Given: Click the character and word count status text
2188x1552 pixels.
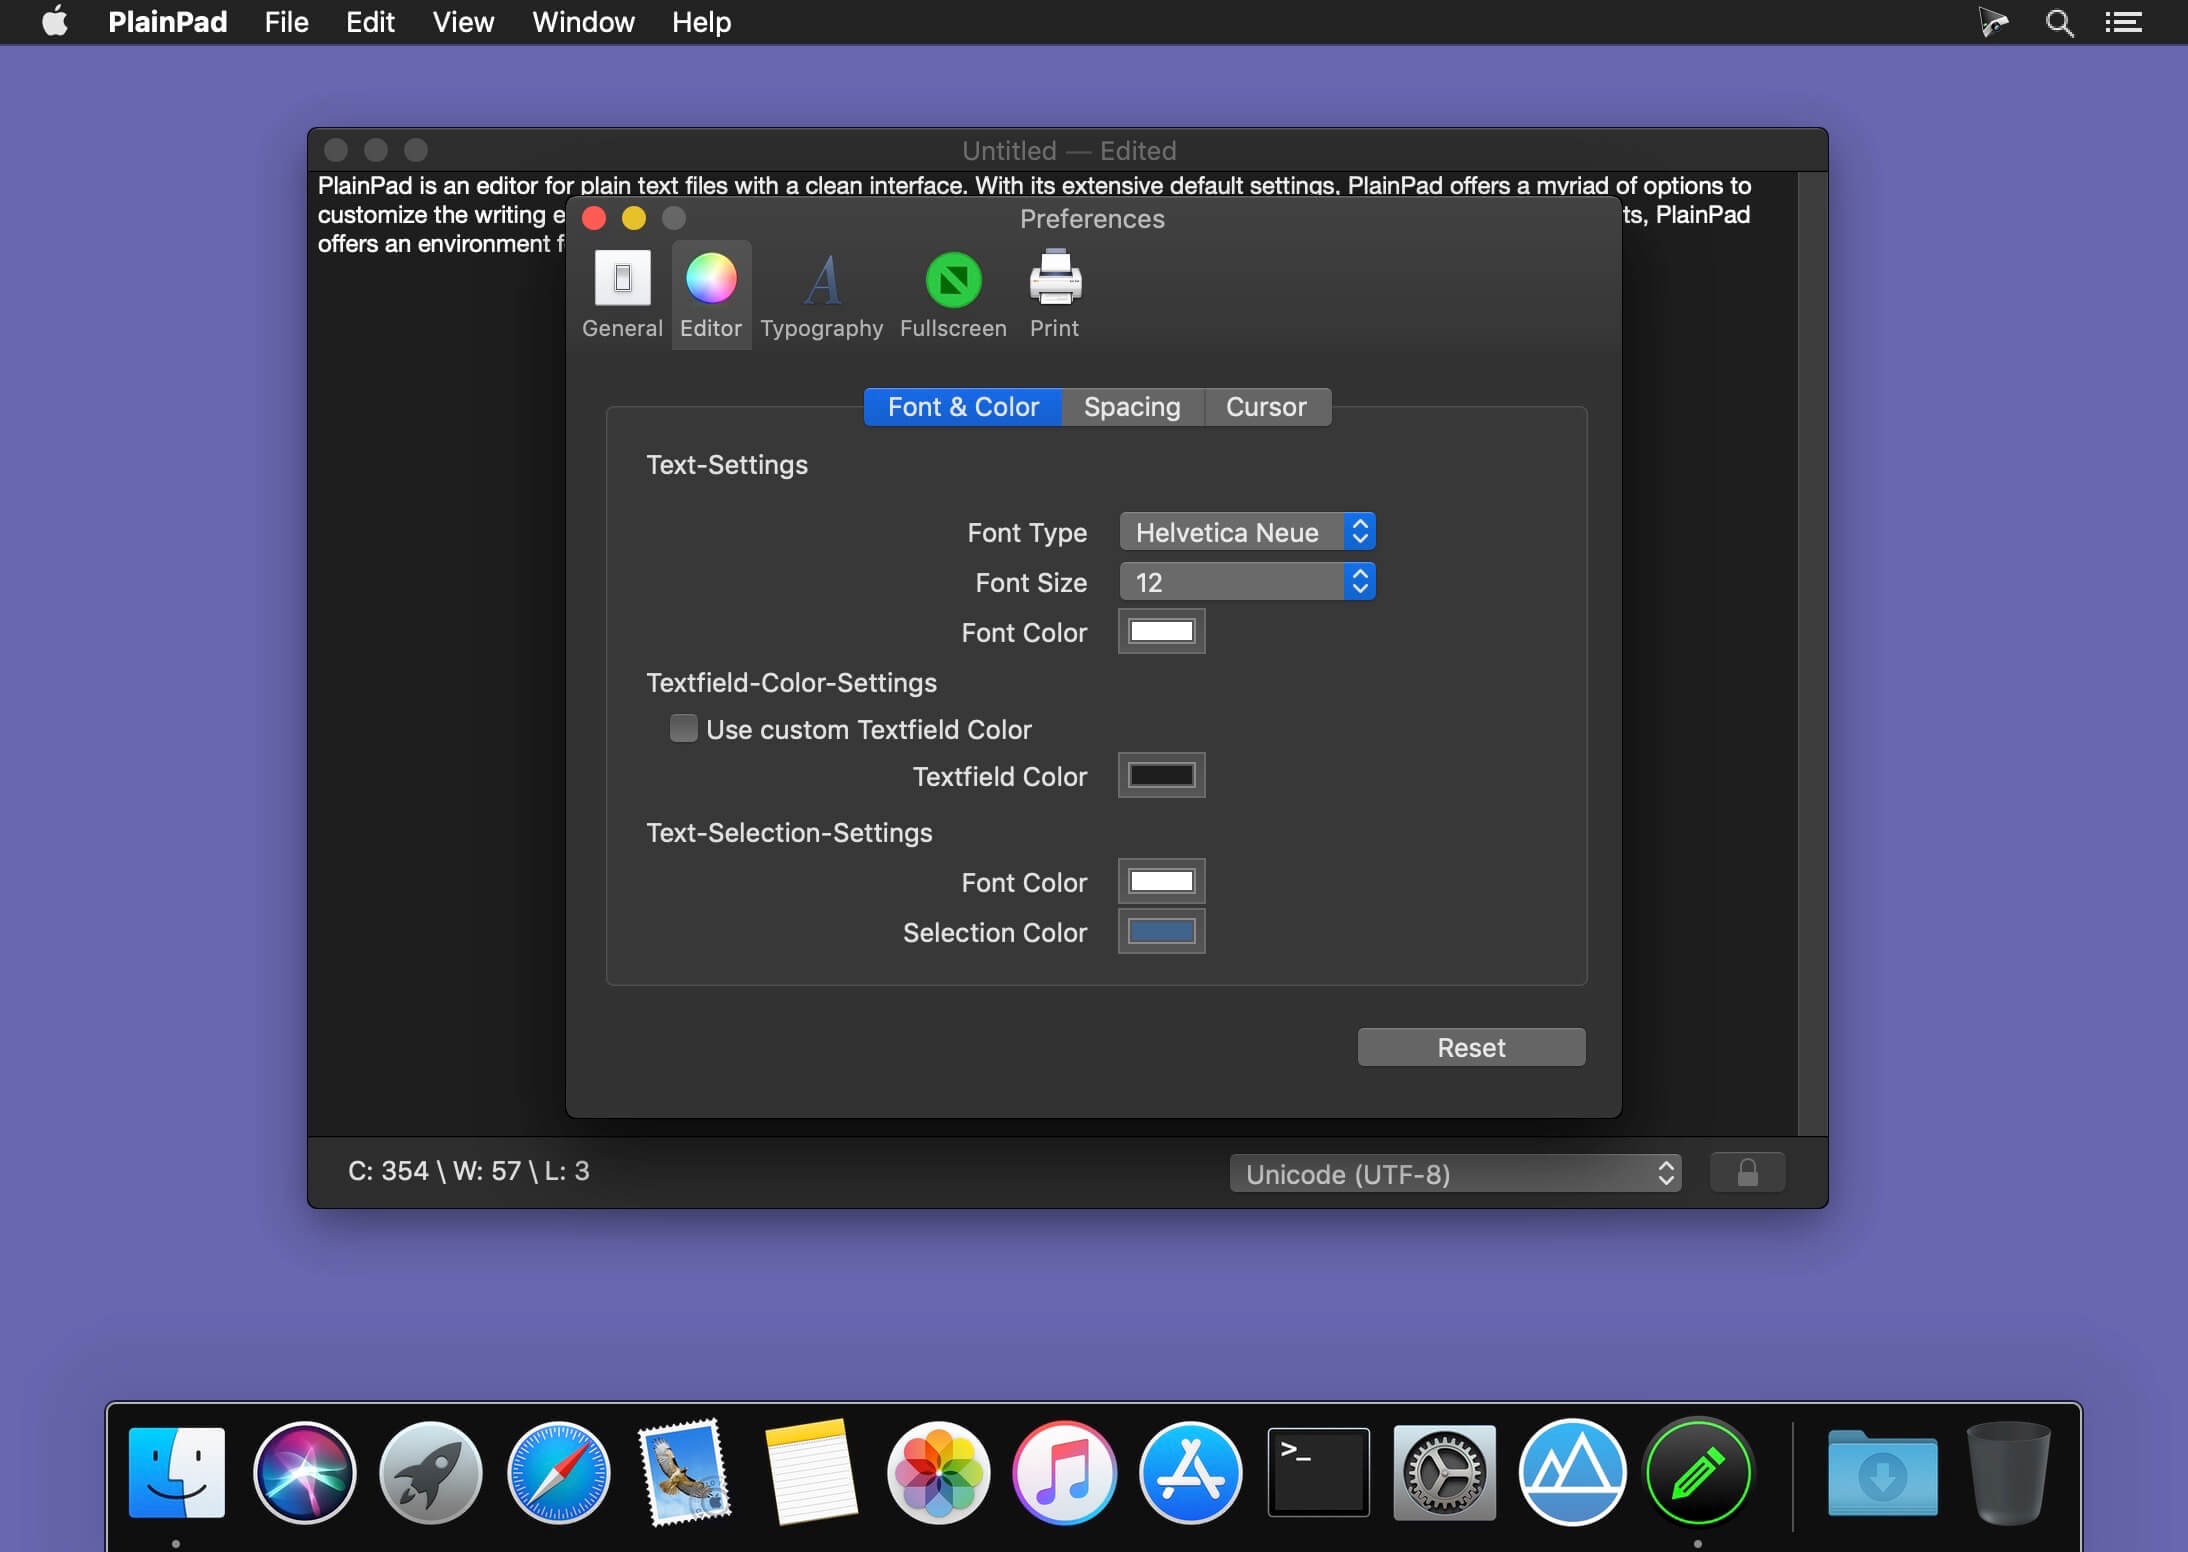Looking at the screenshot, I should (468, 1171).
